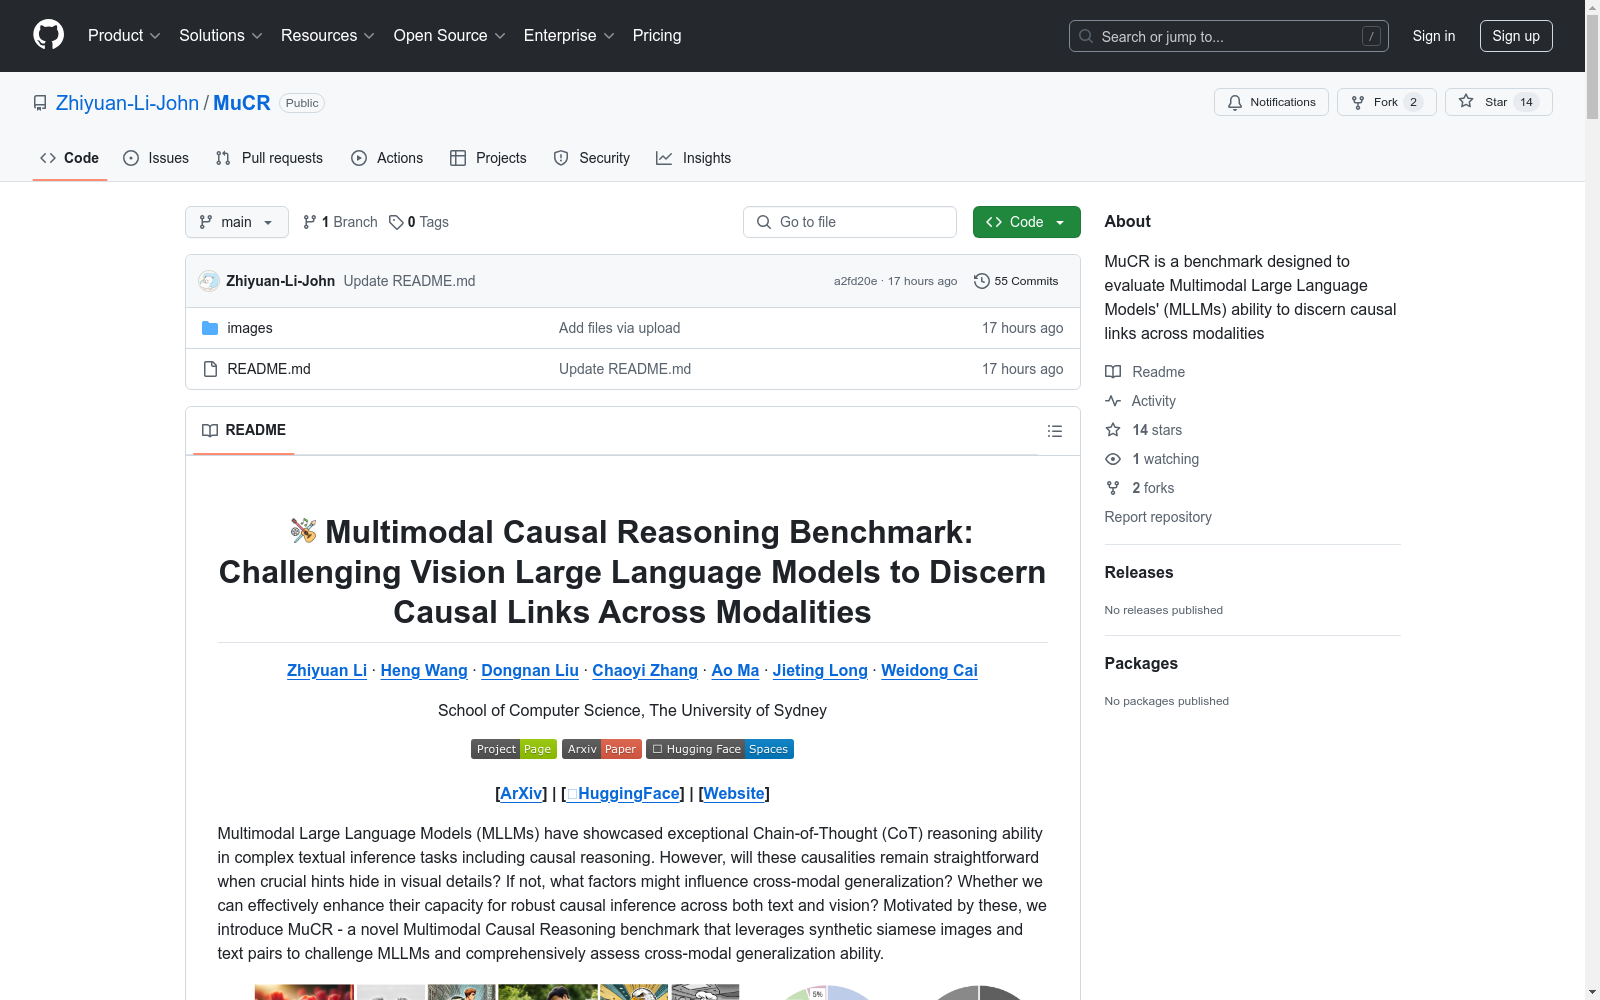
Task: Open Zhiyuan Li author link
Action: pos(327,670)
